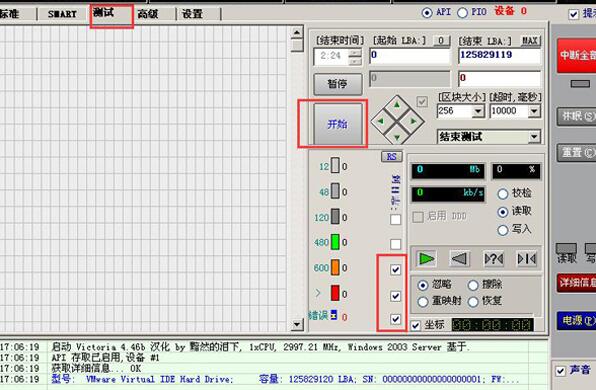Toggle the checkbox beside the 错误 row
The height and width of the screenshot is (390, 596).
coord(395,319)
